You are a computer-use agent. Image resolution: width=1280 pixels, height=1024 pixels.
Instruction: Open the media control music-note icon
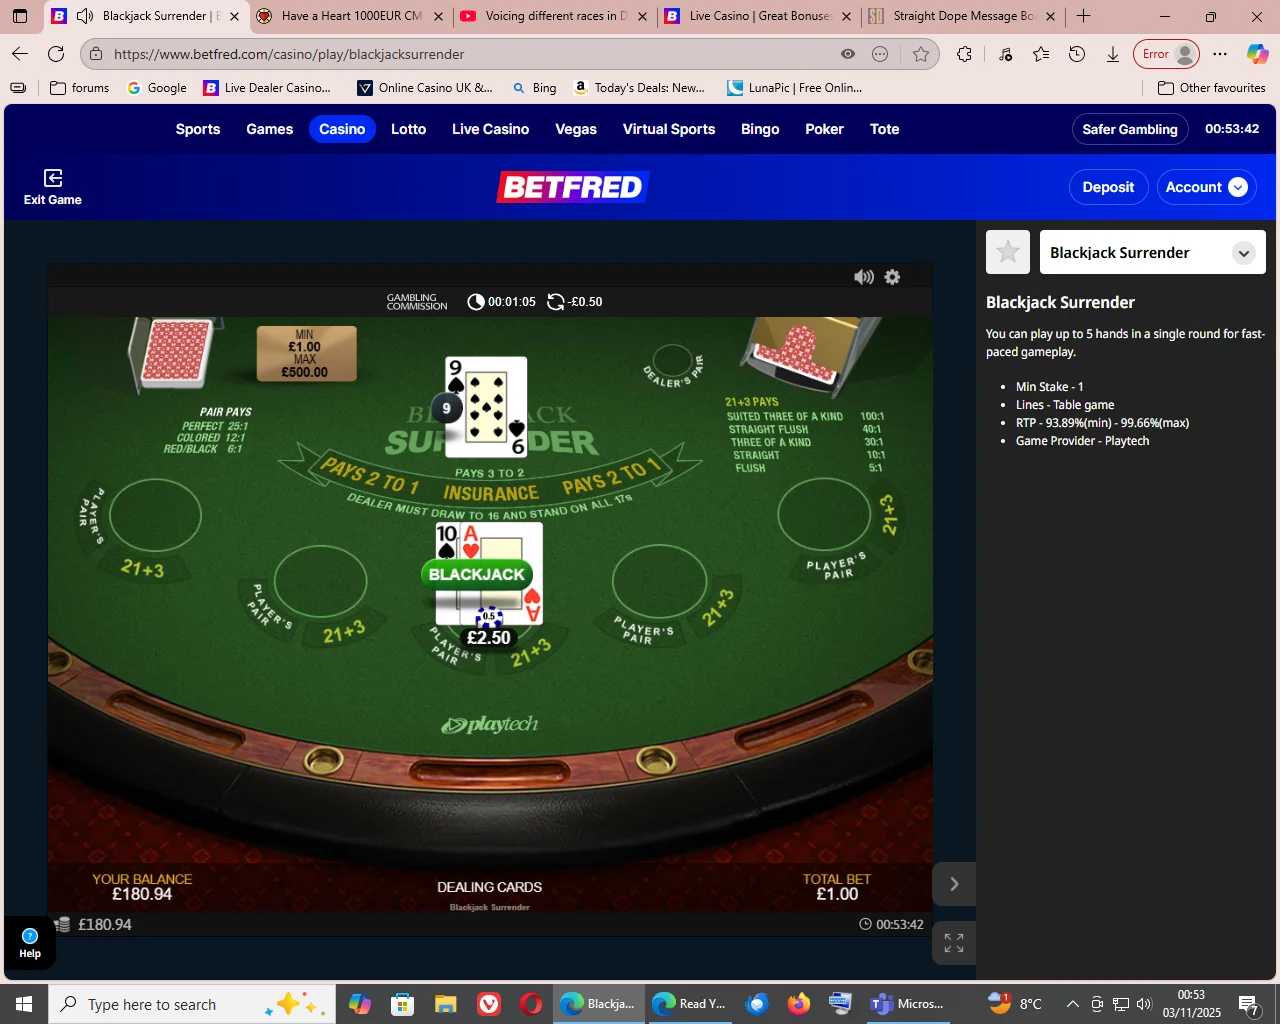[x=1005, y=54]
